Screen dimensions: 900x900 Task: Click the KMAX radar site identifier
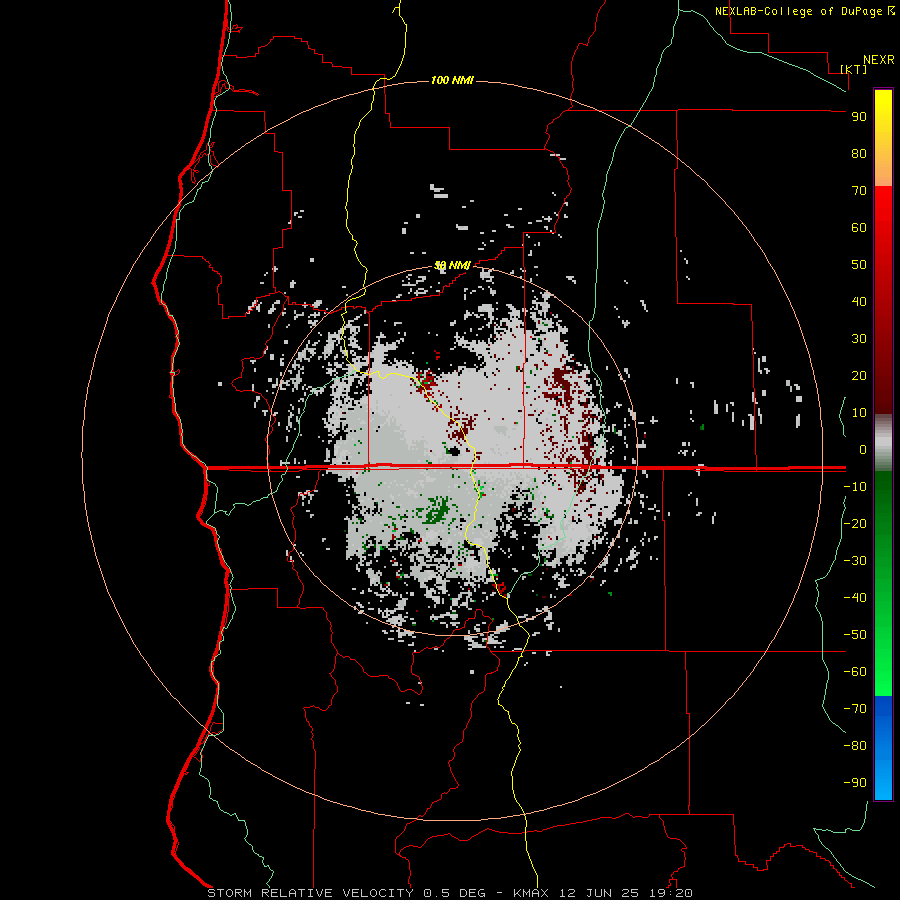[531, 893]
